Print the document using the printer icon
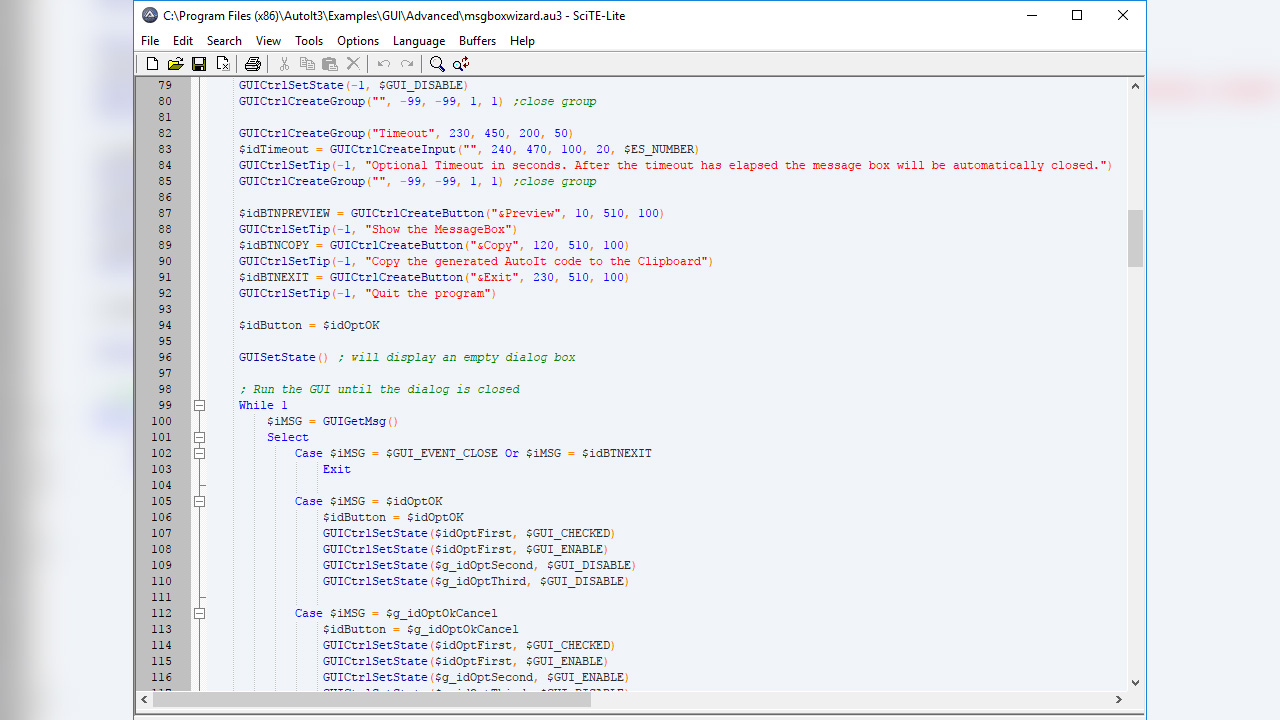Screen dimensions: 1280x720 253,64
